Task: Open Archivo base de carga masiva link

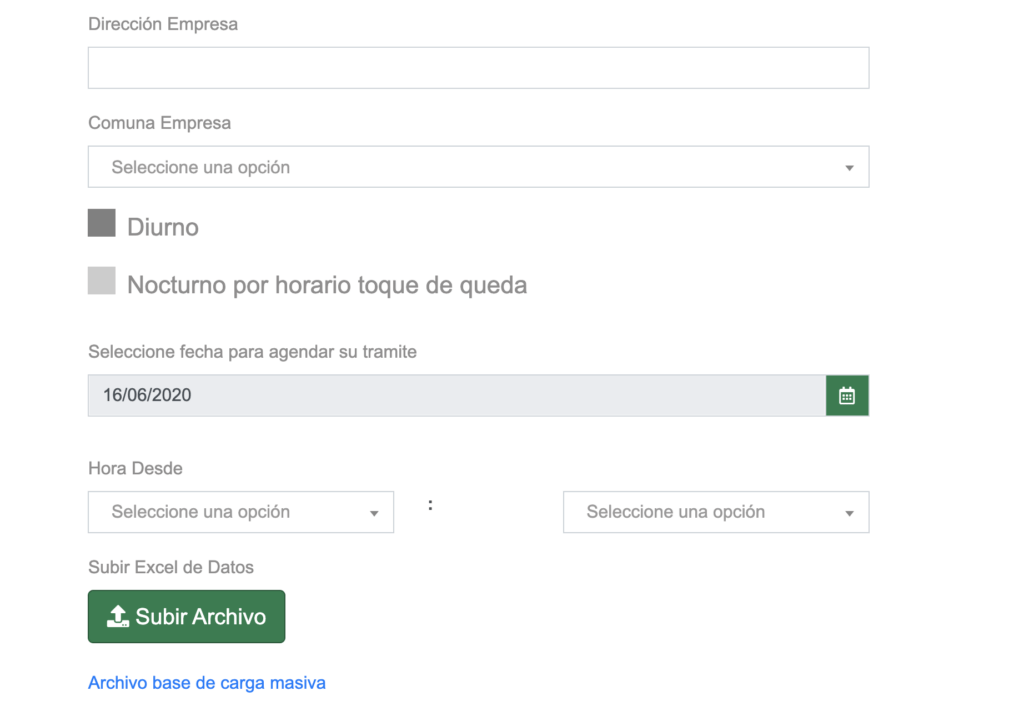Action: click(207, 683)
